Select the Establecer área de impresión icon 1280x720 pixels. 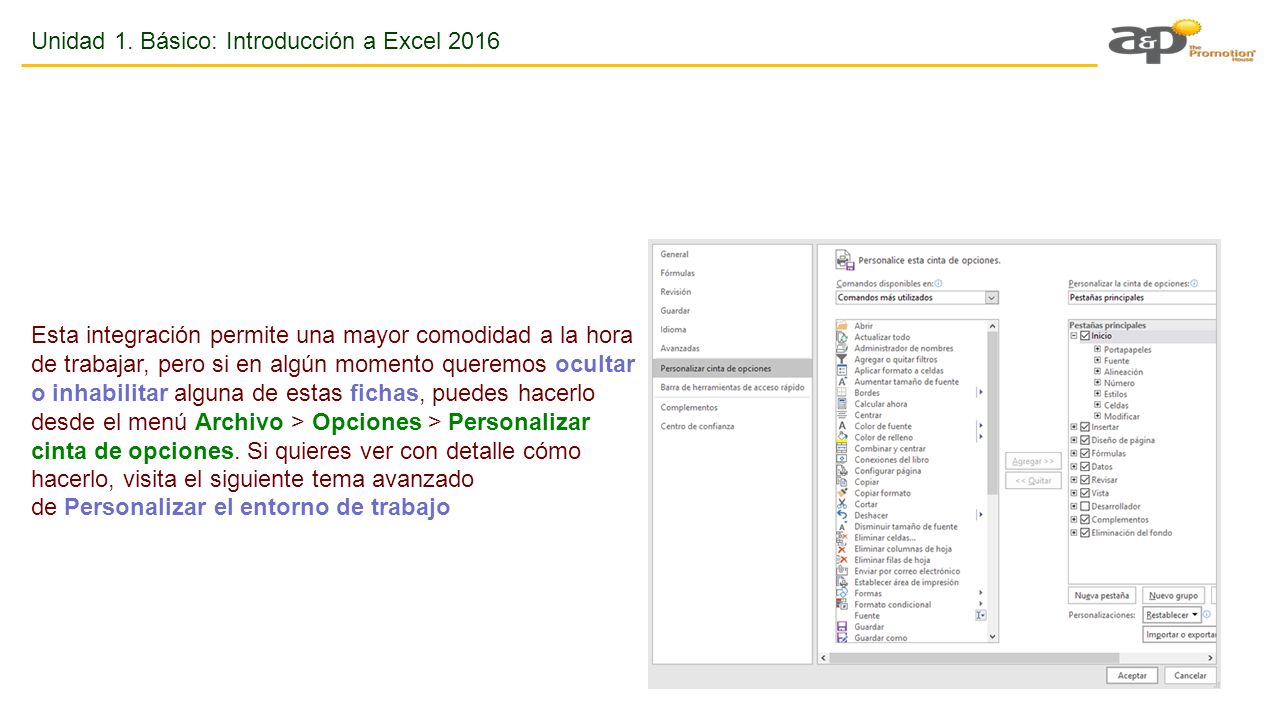click(x=842, y=582)
